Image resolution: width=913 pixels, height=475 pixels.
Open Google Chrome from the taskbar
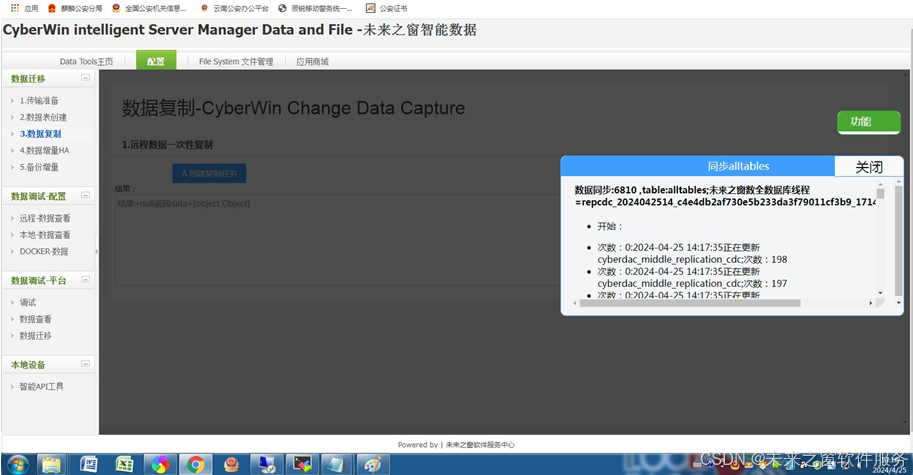pos(195,465)
